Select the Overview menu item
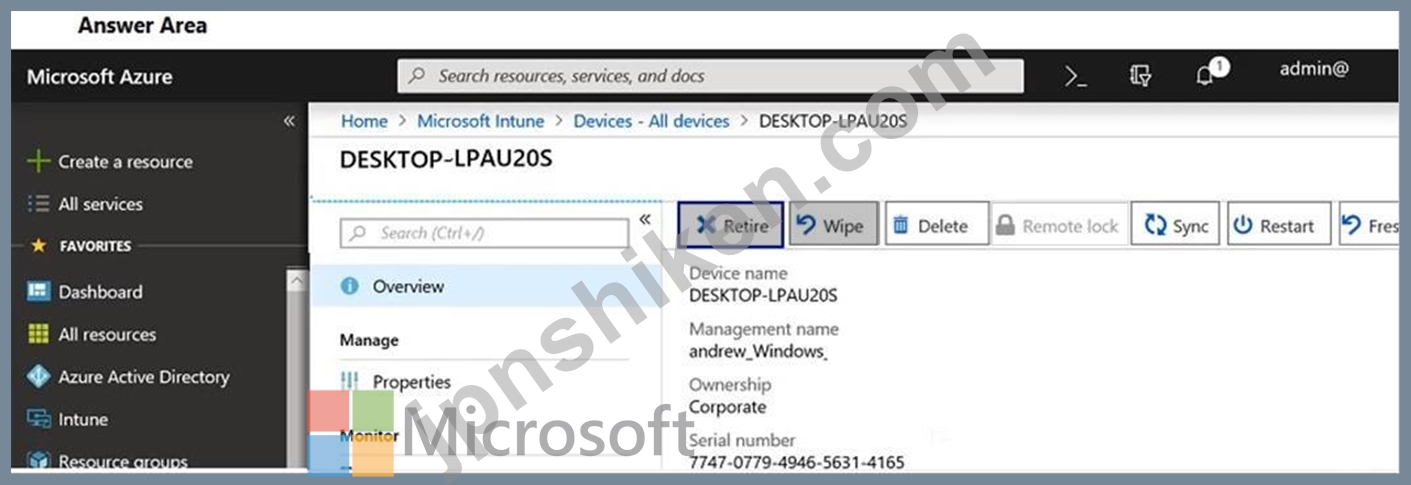The width and height of the screenshot is (1411, 485). tap(407, 286)
